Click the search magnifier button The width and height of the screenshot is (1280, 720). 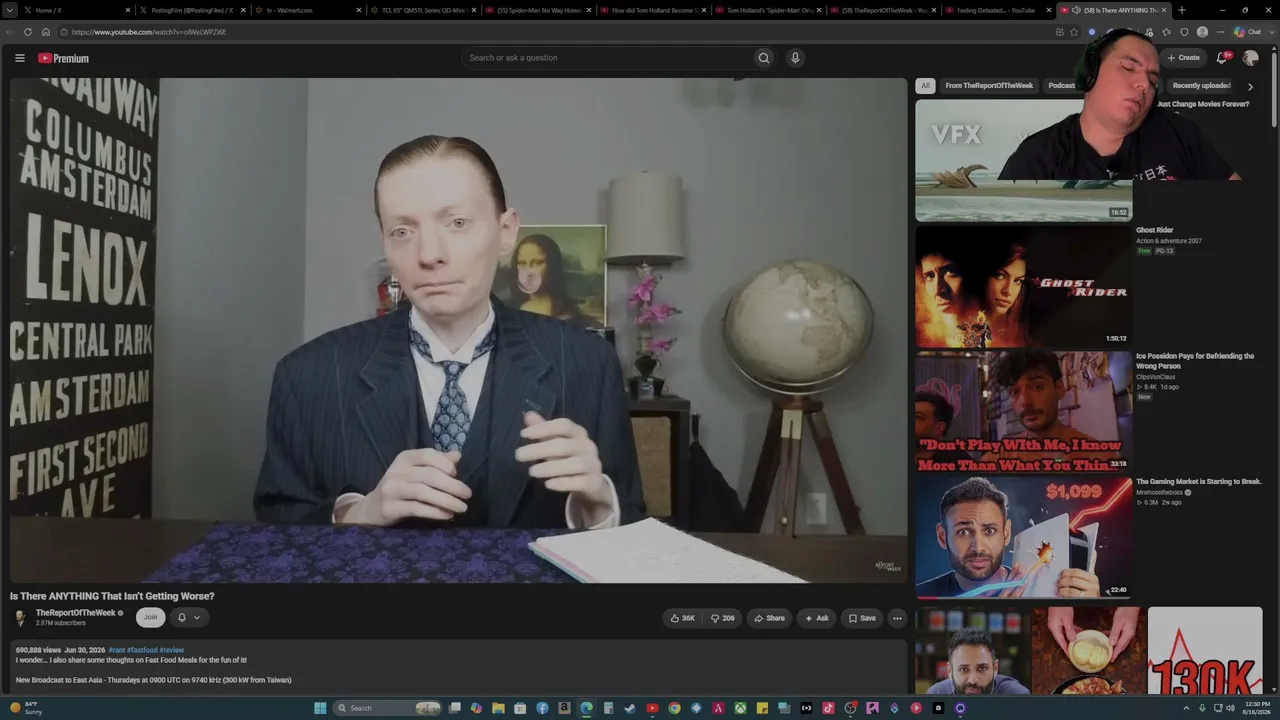764,58
